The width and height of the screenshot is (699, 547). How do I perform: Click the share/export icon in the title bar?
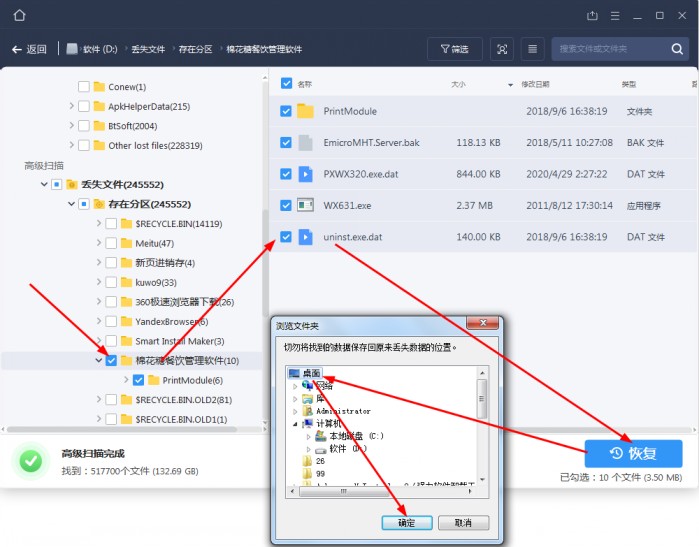593,15
